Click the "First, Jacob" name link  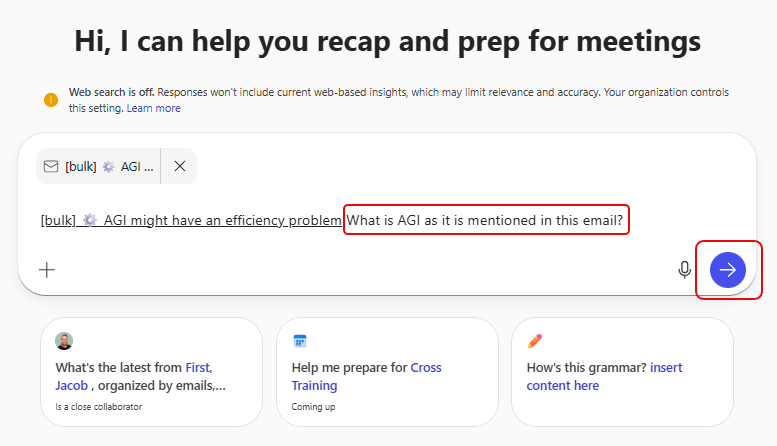pyautogui.click(x=198, y=367)
